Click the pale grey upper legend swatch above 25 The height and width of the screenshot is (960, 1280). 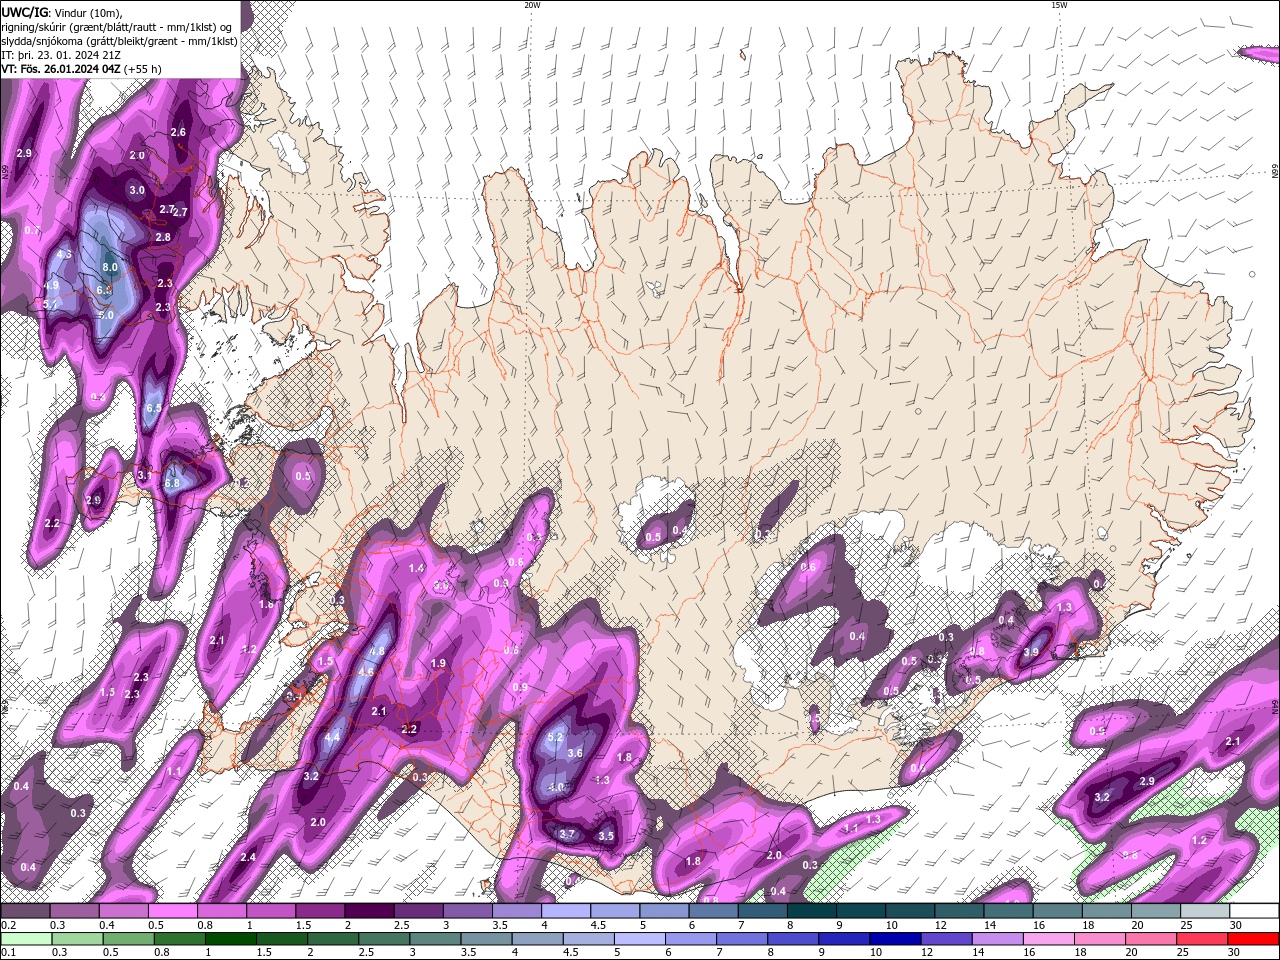[x=1206, y=911]
